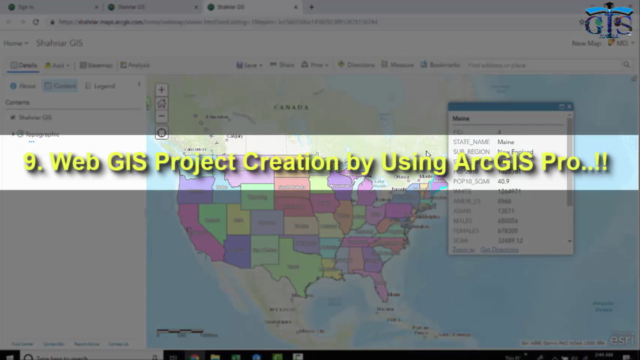Screen dimensions: 640x360
Task: Zoom in with the map plus button
Action: (x=161, y=90)
